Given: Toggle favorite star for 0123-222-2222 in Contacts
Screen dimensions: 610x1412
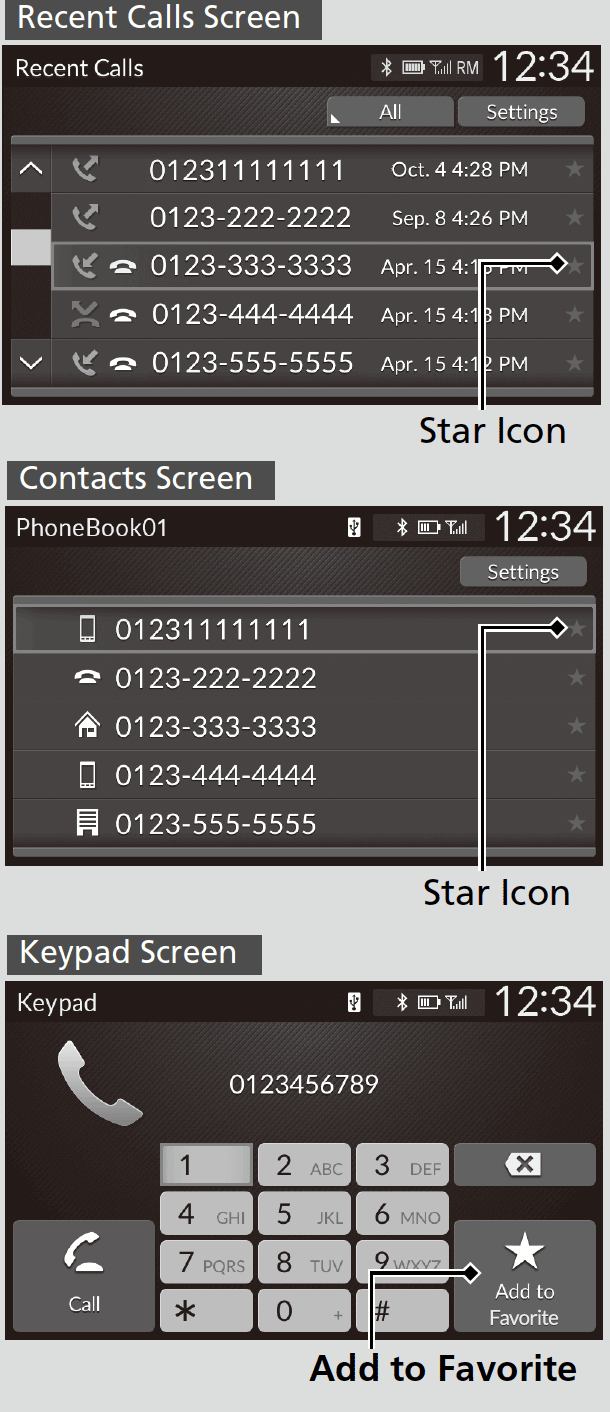Looking at the screenshot, I should point(576,678).
